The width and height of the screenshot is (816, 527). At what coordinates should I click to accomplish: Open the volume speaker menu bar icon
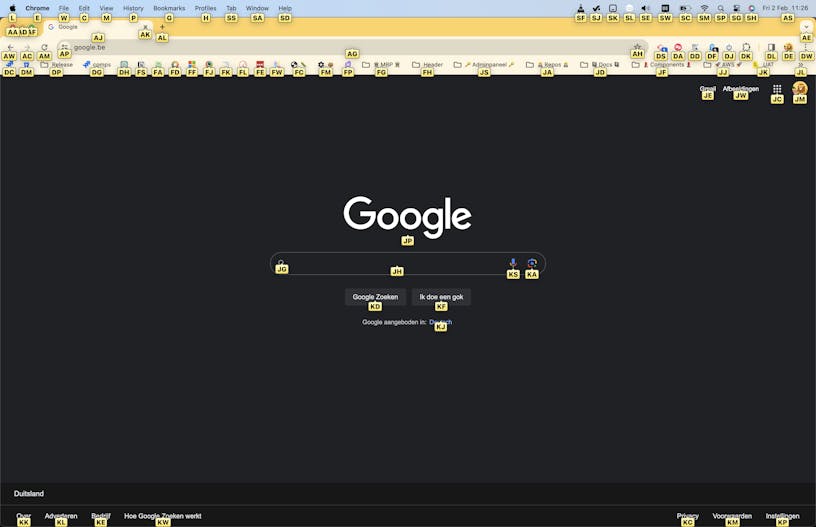[645, 8]
